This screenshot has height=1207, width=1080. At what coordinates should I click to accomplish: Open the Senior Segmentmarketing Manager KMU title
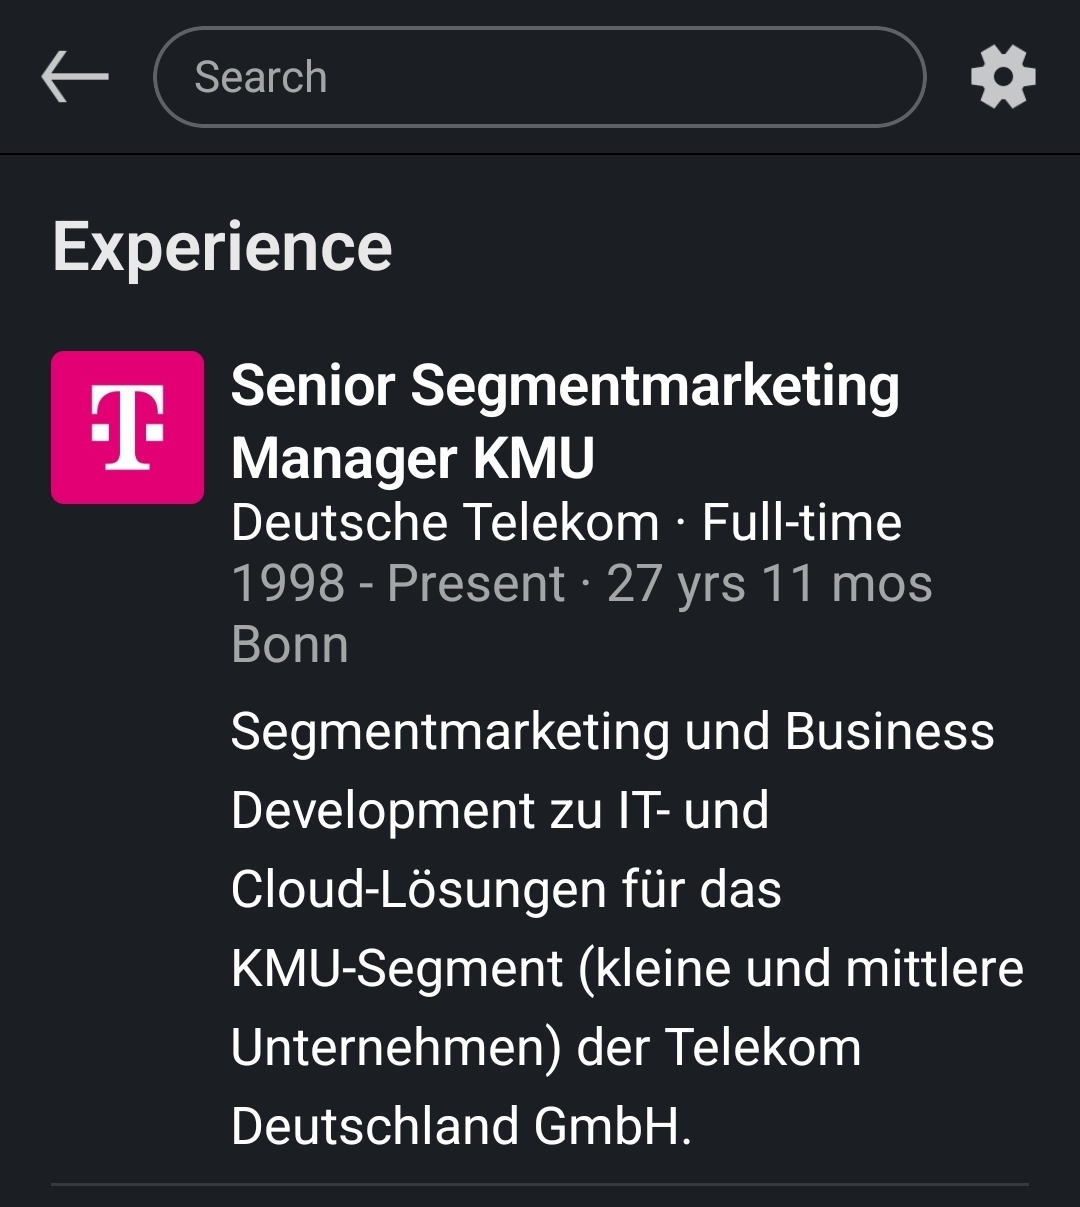(x=565, y=421)
